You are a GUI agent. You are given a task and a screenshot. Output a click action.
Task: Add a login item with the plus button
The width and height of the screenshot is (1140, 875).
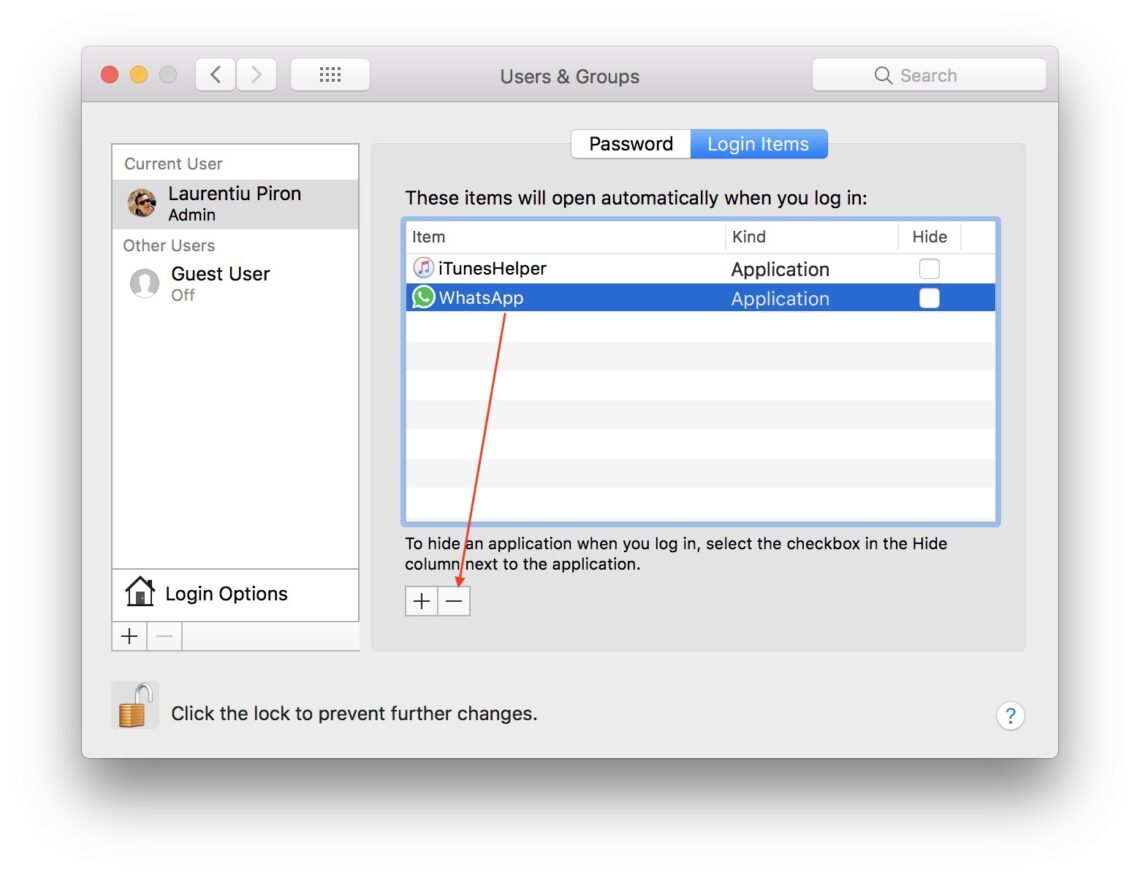point(421,601)
